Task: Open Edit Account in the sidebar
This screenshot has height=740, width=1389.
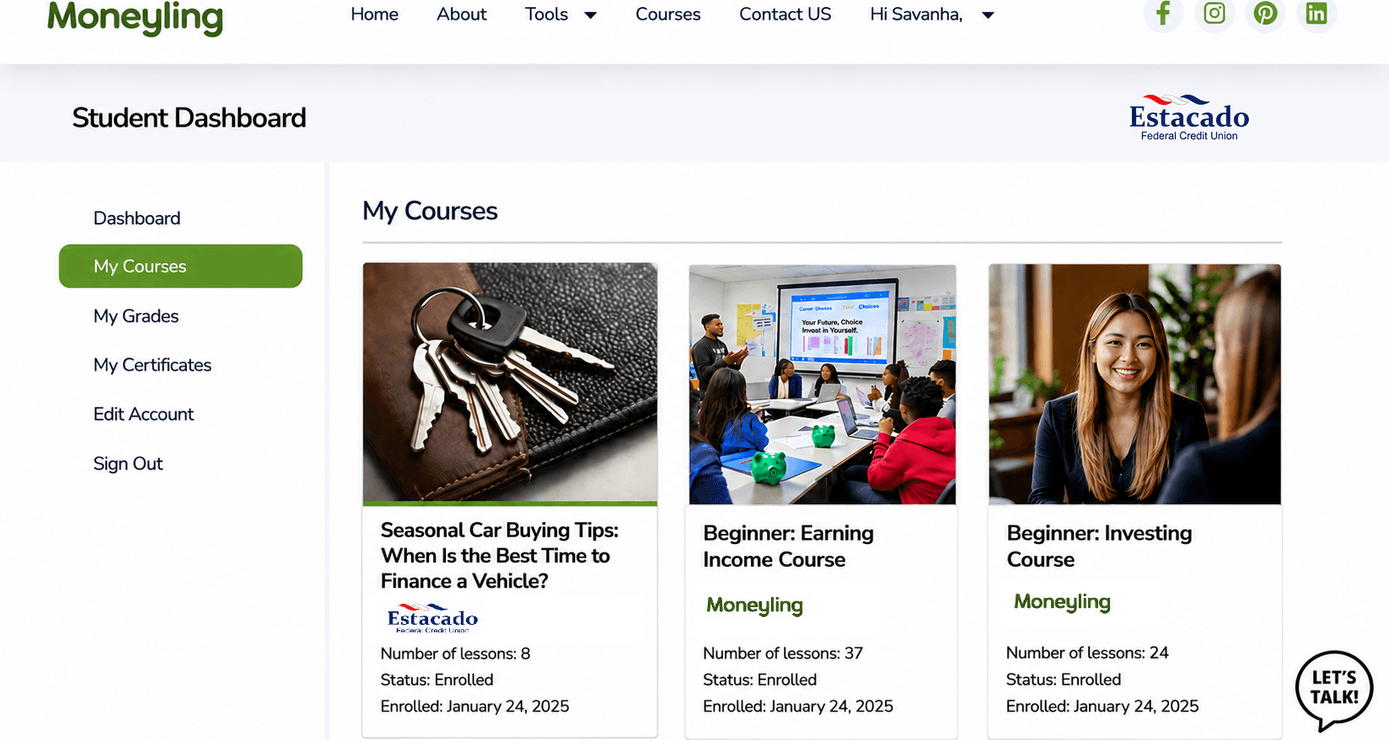Action: point(143,414)
